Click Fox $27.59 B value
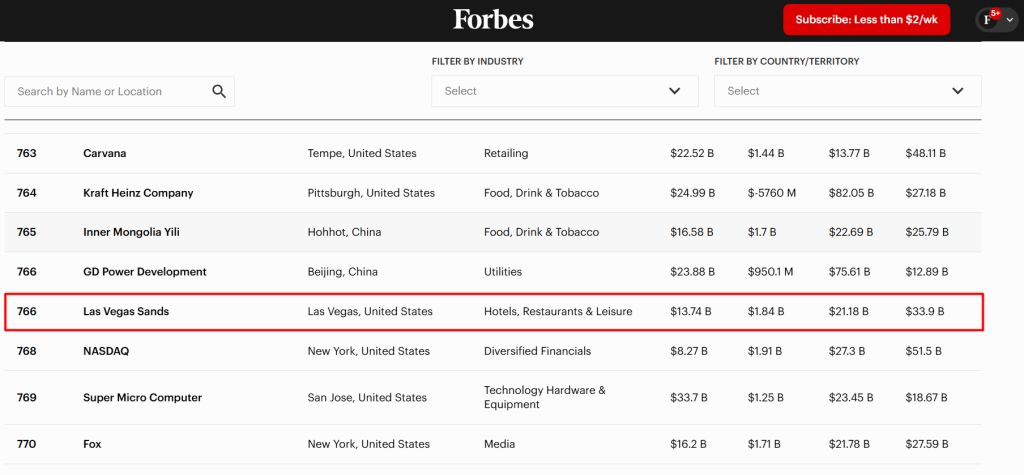Image resolution: width=1024 pixels, height=475 pixels. tap(927, 444)
